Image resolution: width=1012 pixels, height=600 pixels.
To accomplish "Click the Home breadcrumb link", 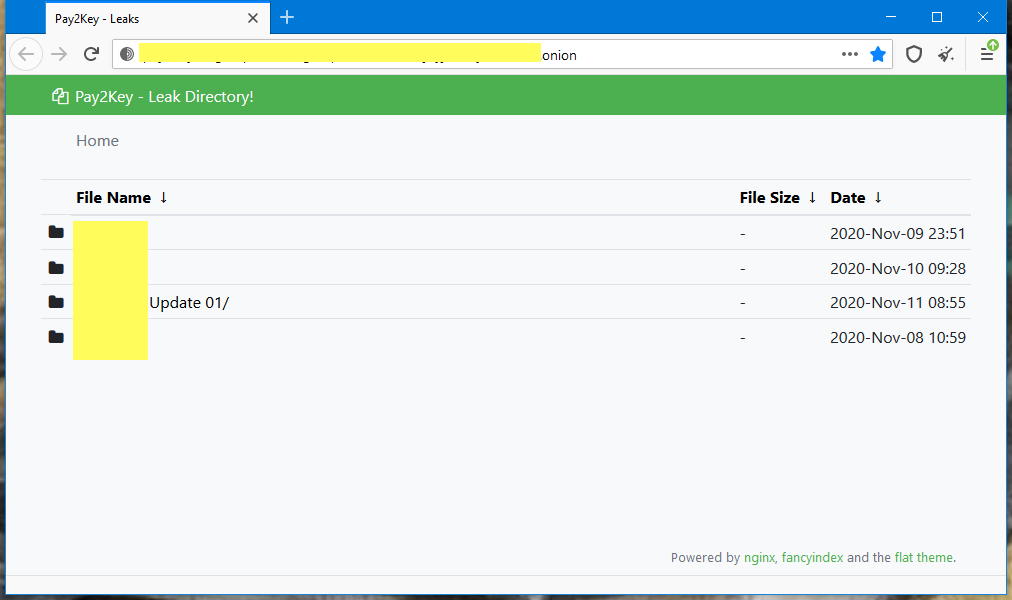I will [97, 141].
